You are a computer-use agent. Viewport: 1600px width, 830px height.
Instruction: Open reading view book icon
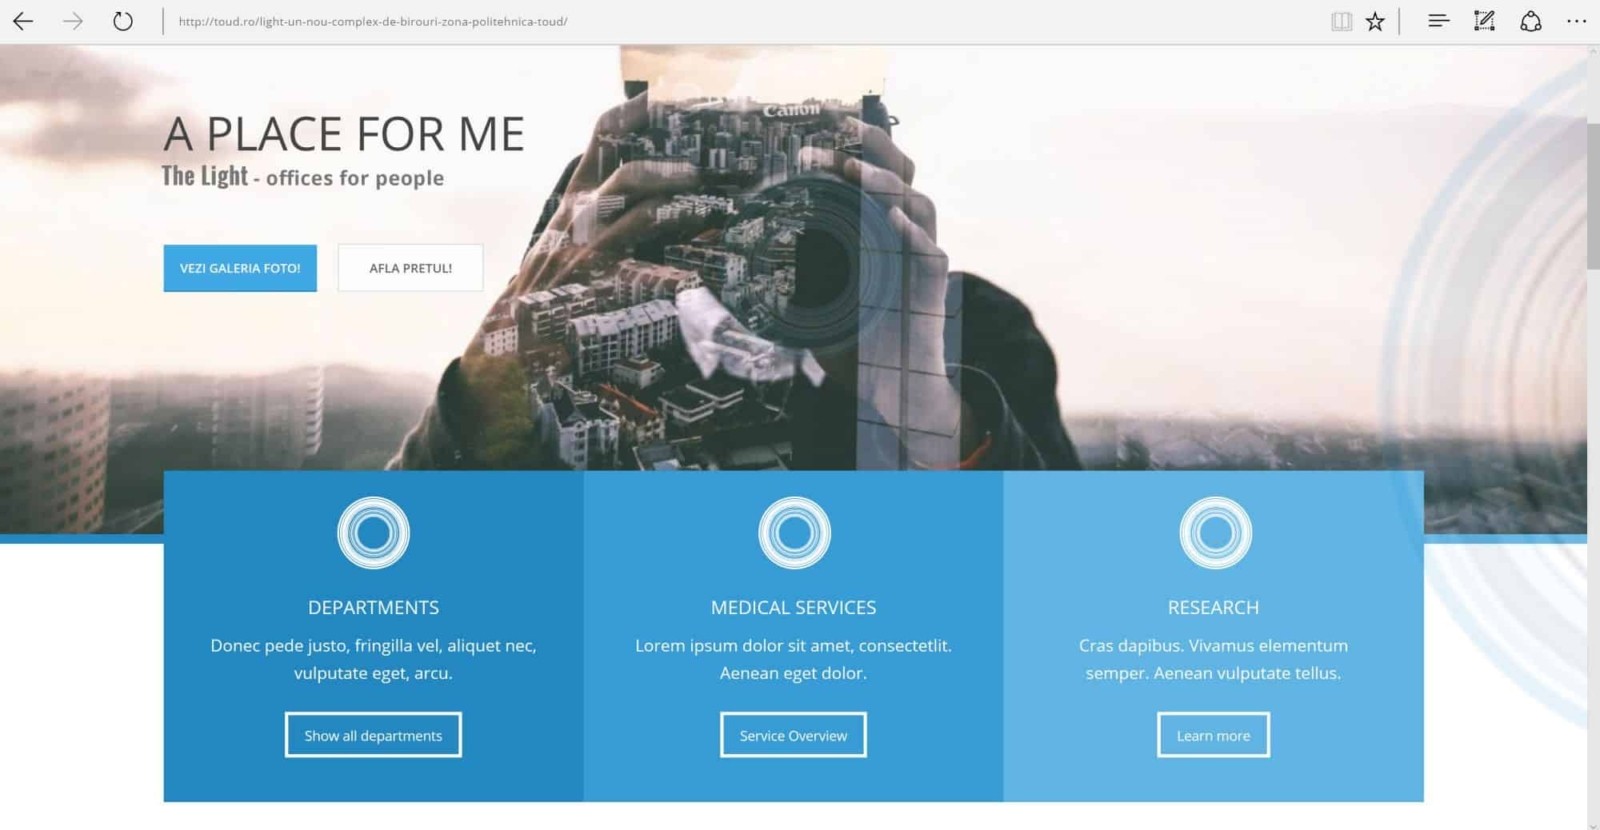tap(1341, 21)
